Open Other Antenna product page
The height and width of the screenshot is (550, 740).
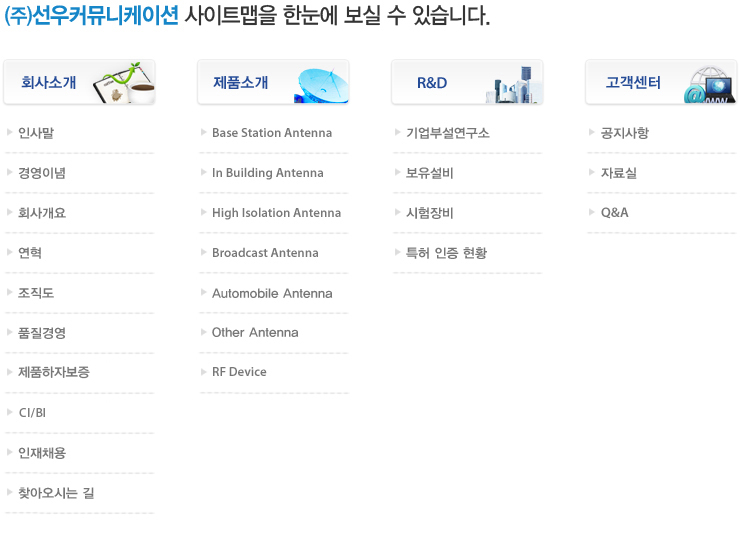tap(255, 332)
